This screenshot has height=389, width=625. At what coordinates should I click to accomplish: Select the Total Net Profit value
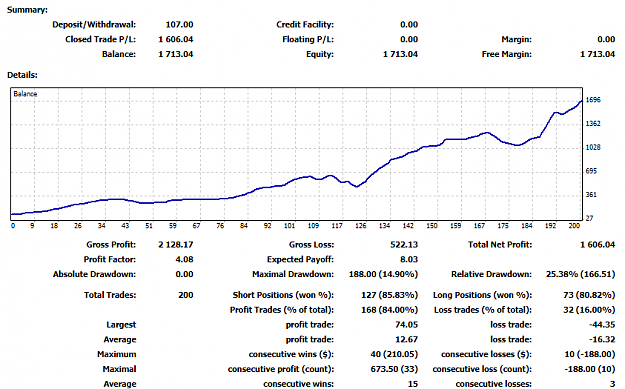click(x=597, y=245)
